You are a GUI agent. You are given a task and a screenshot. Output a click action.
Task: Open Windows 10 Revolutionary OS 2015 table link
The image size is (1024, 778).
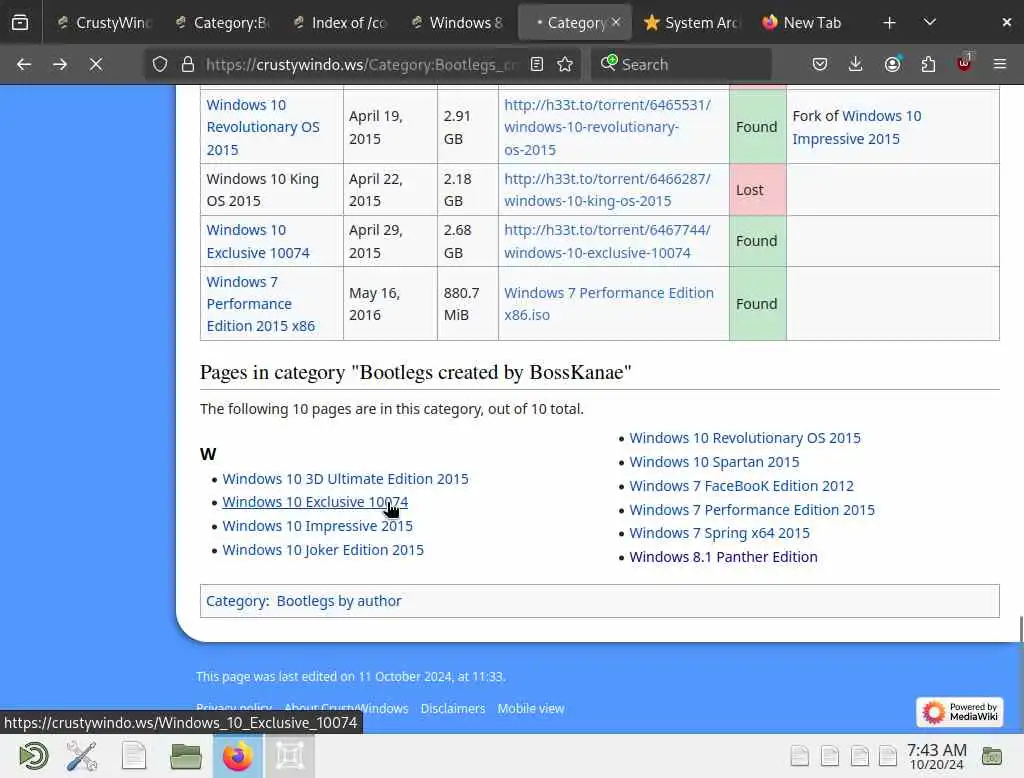(x=263, y=127)
